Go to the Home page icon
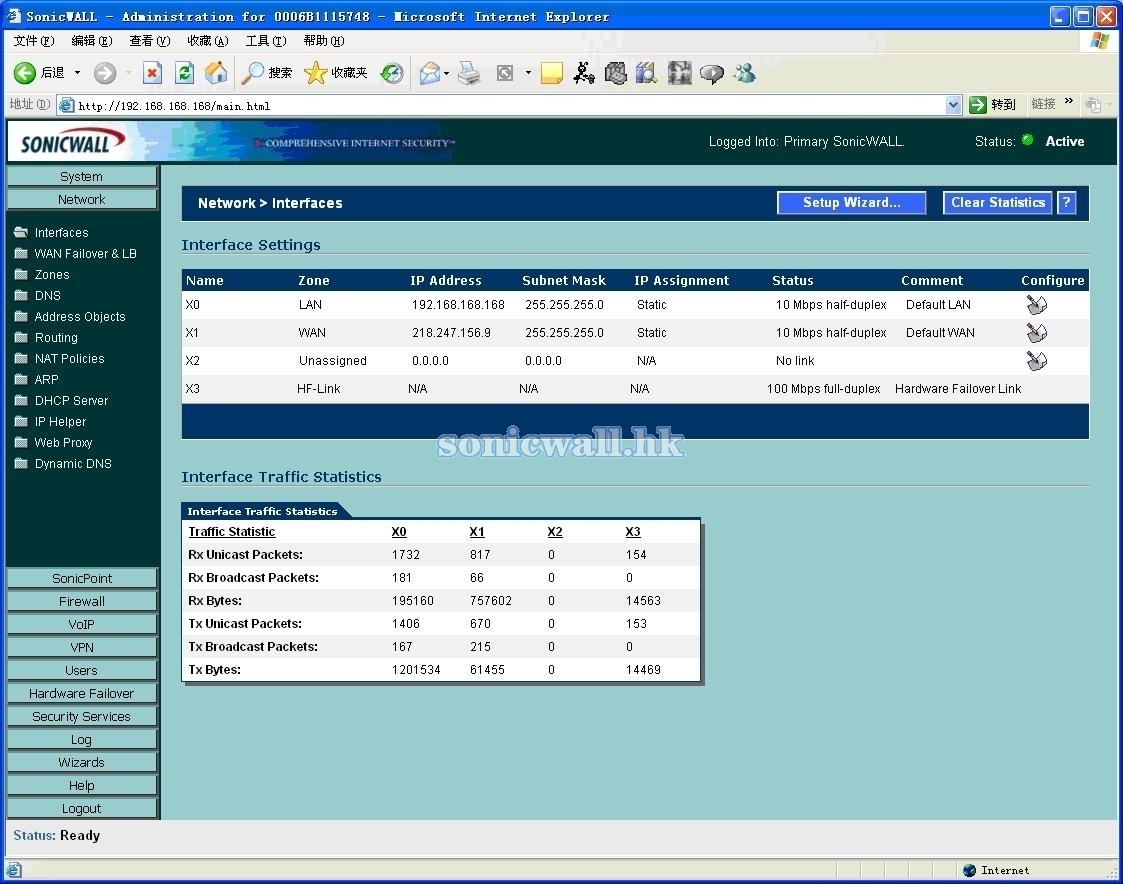Viewport: 1123px width, 884px height. pyautogui.click(x=216, y=72)
